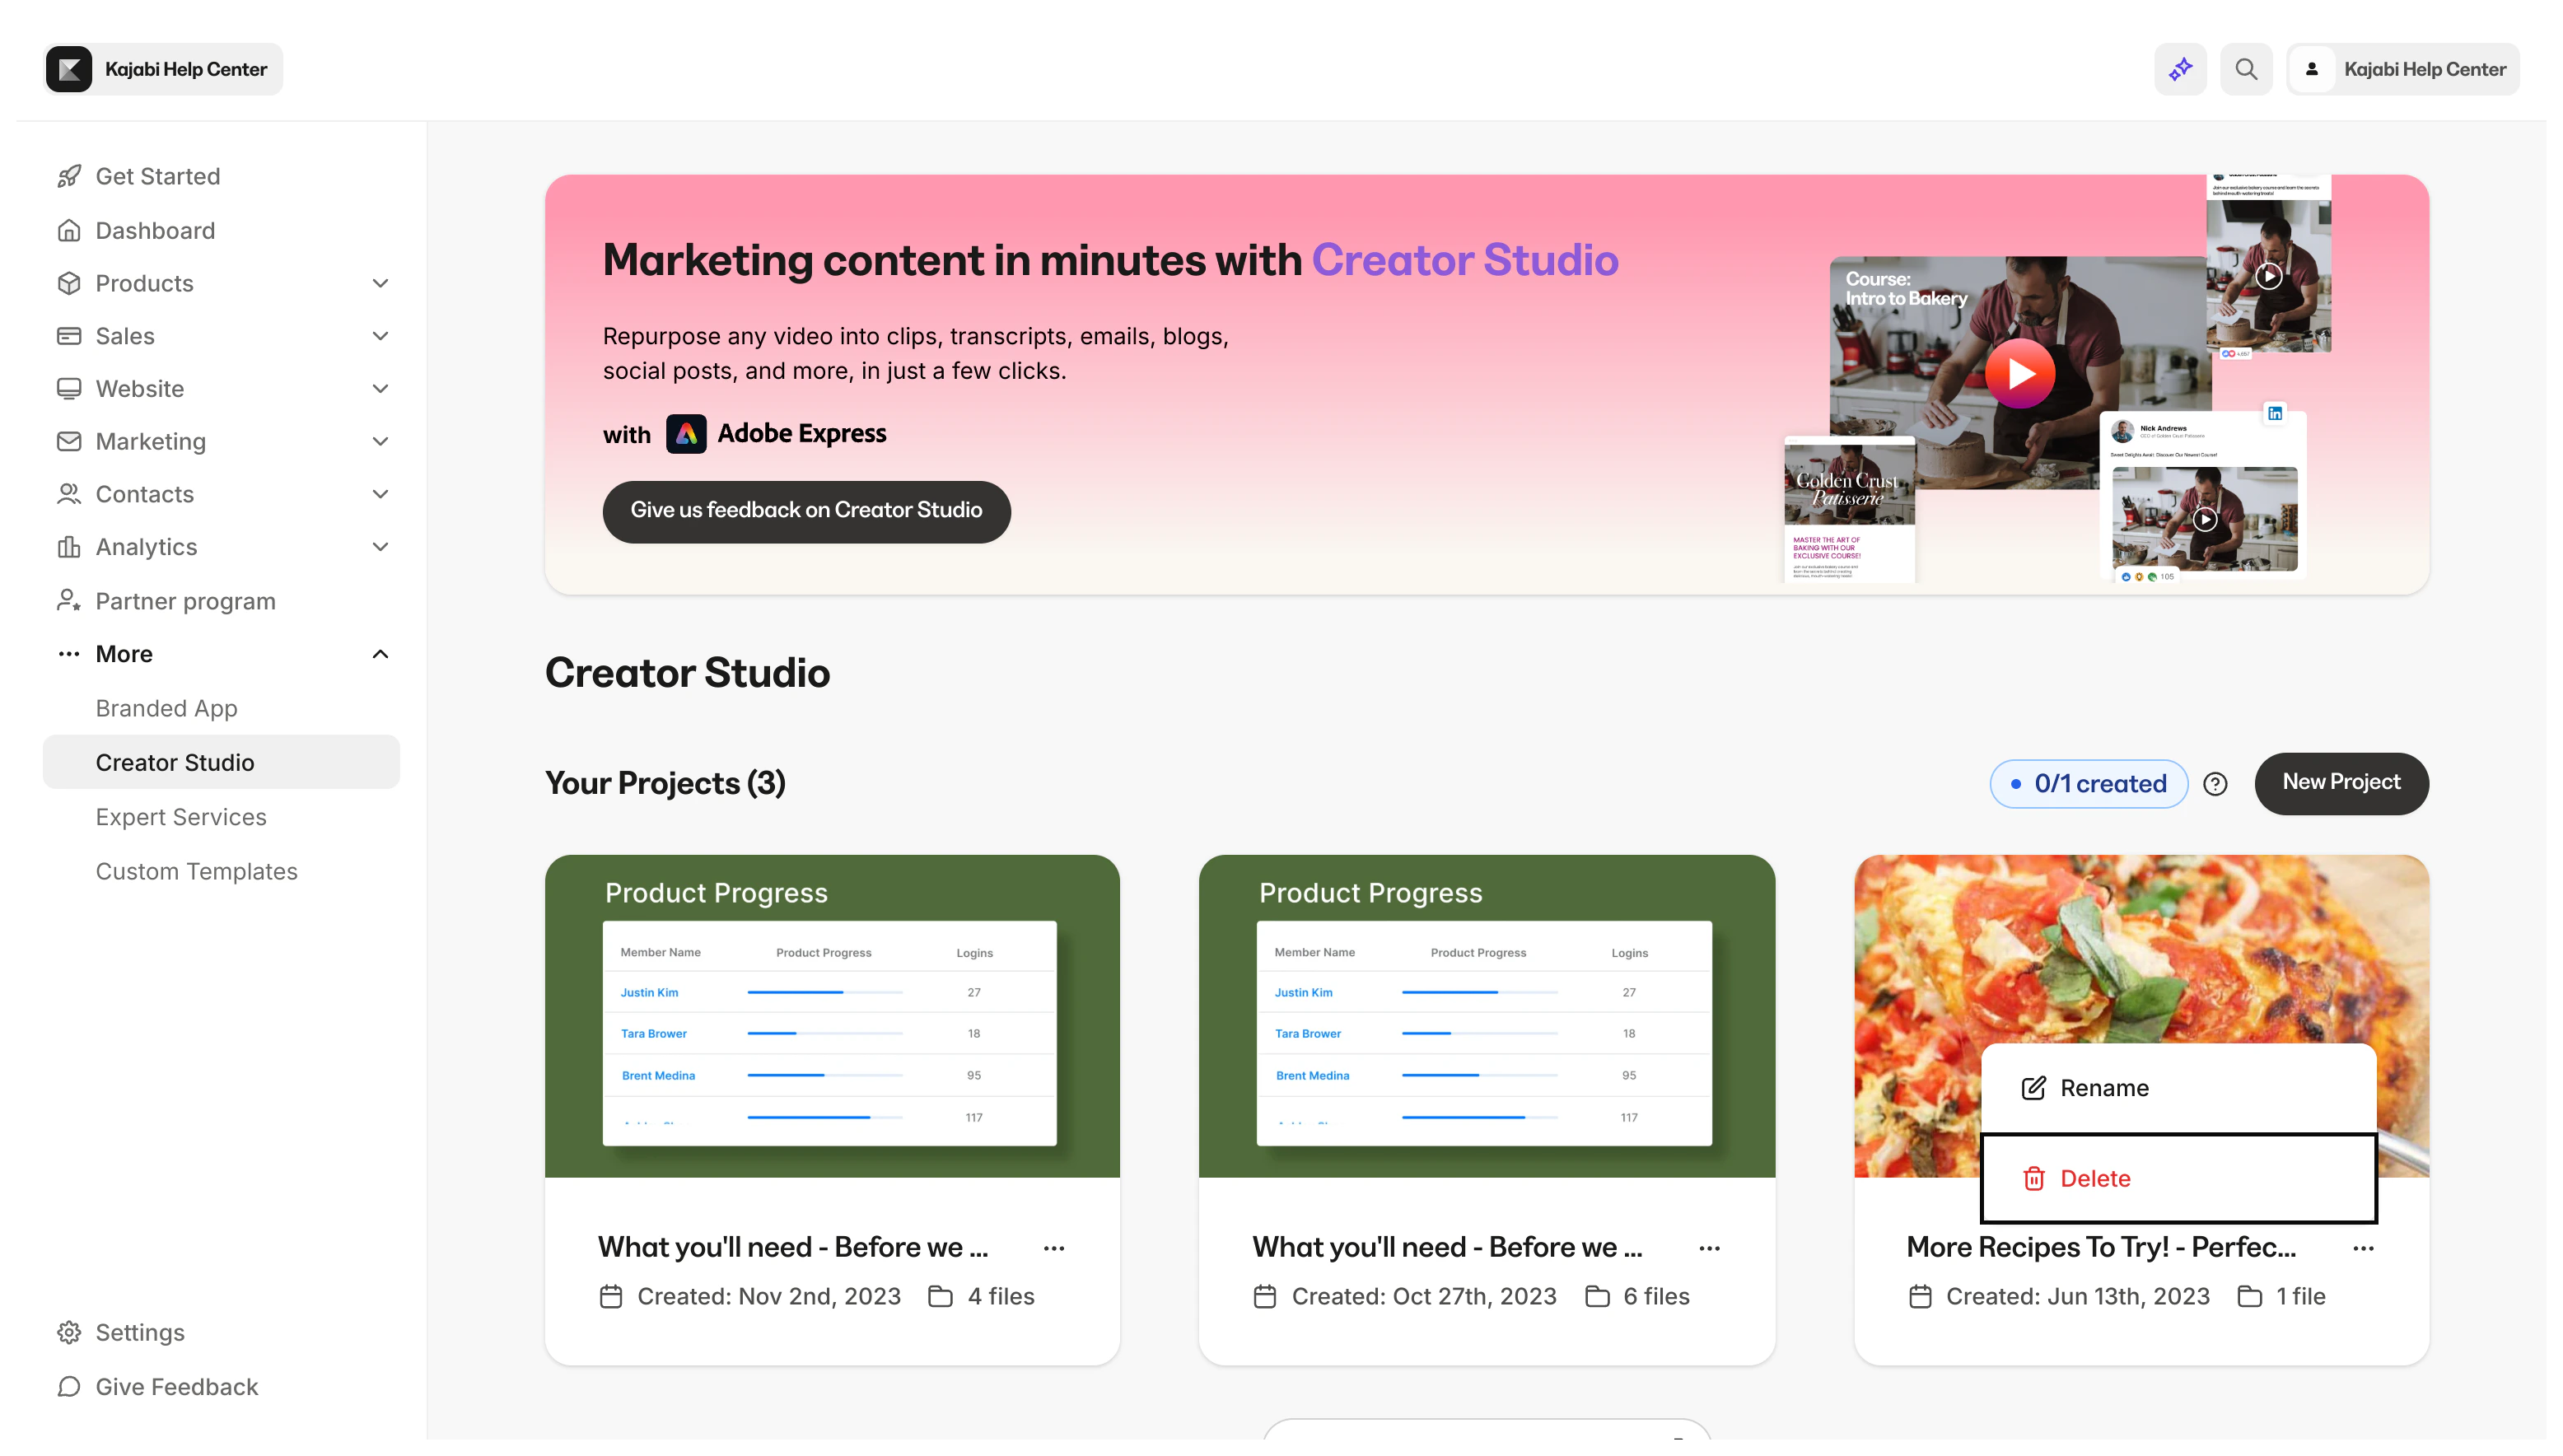
Task: Expand the Analytics dropdown chevron
Action: [380, 547]
